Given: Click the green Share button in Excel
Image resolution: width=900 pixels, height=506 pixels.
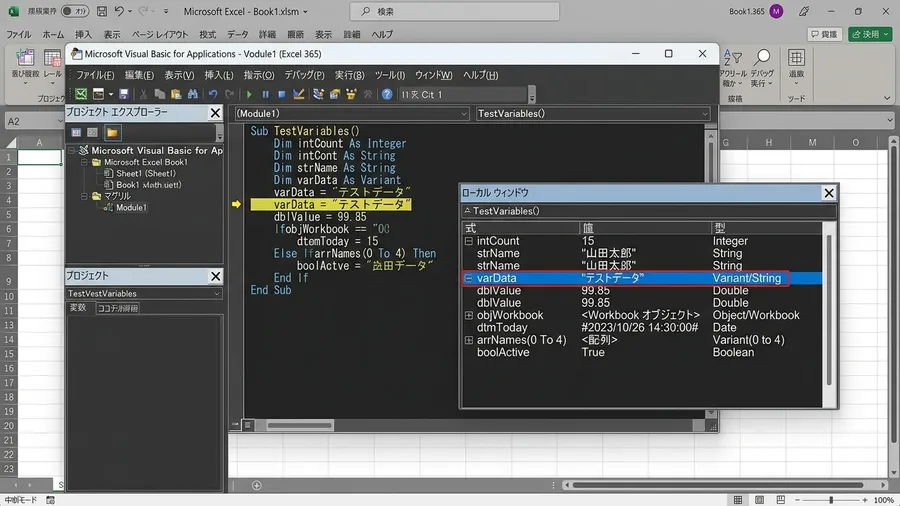Looking at the screenshot, I should click(870, 34).
